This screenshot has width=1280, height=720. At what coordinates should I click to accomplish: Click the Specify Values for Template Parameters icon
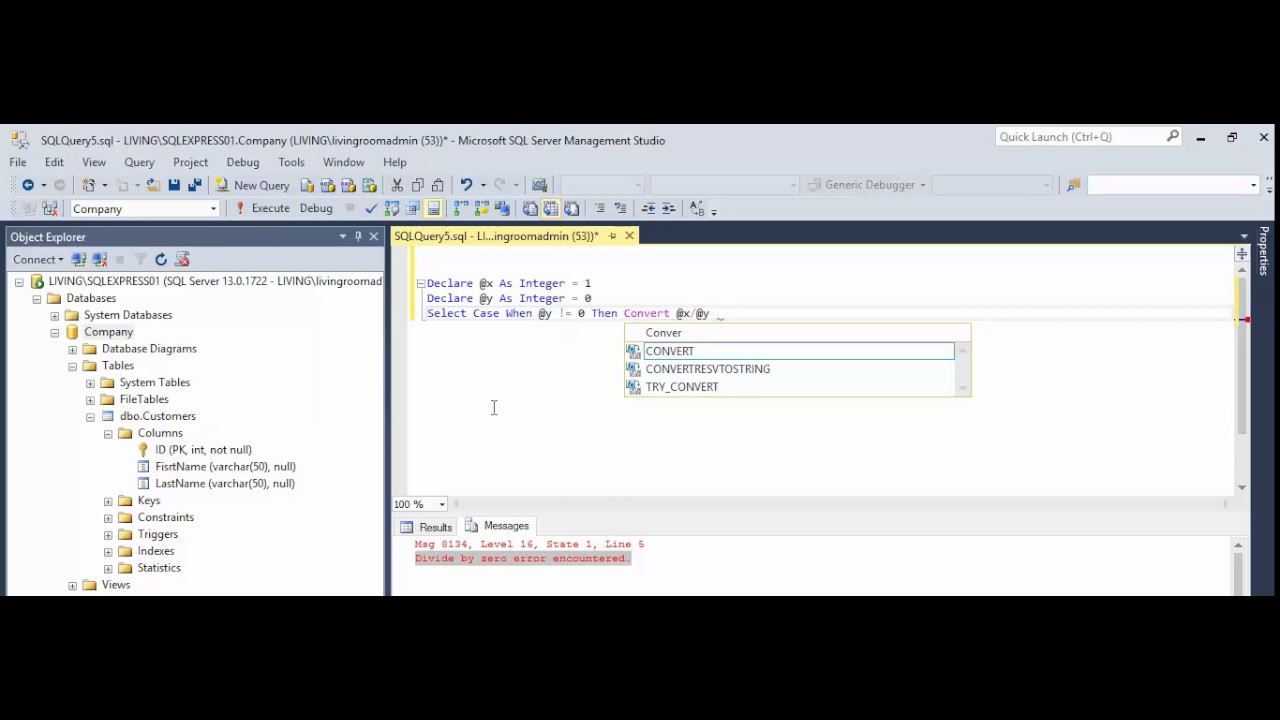[x=698, y=208]
